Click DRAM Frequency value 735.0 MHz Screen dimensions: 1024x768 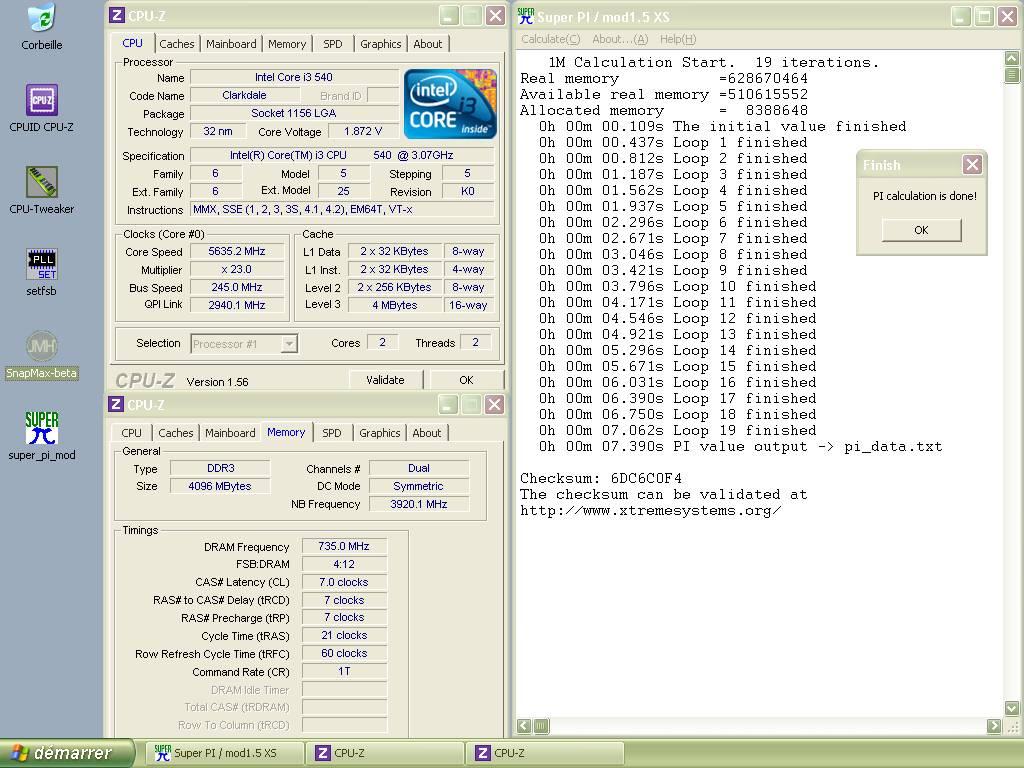tap(344, 546)
